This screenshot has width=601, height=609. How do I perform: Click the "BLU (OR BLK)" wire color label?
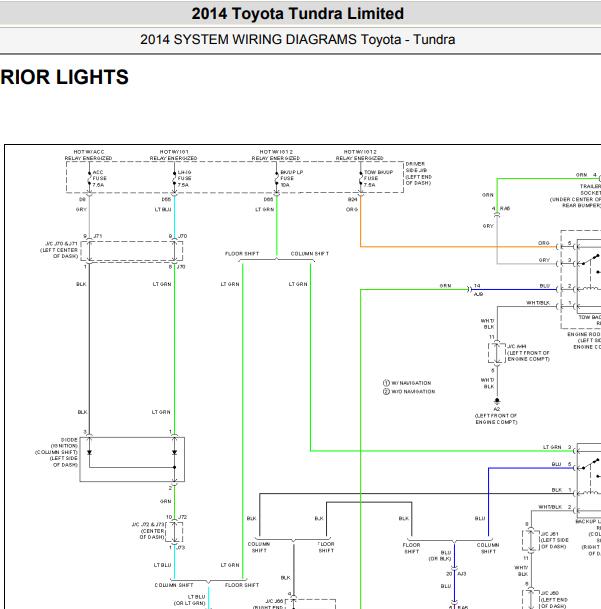point(440,555)
